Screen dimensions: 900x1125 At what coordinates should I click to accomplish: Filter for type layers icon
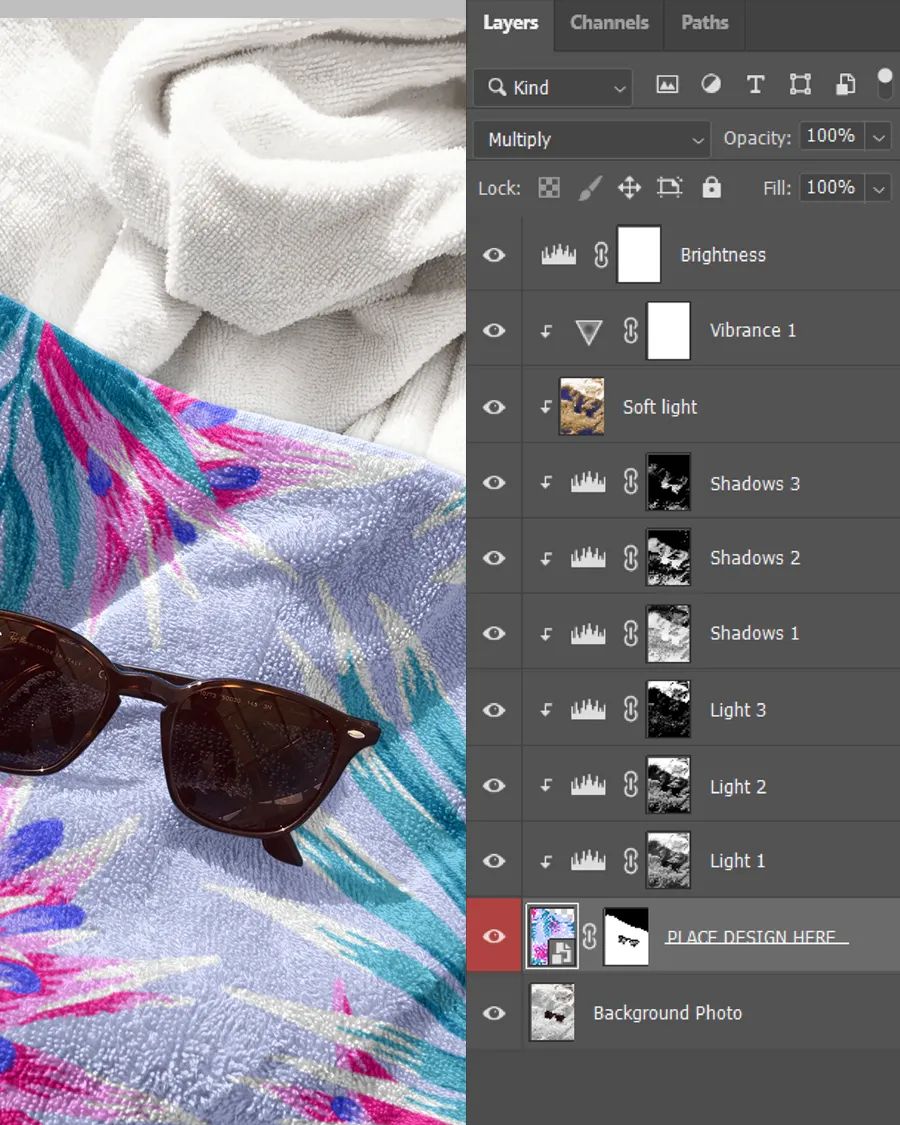point(755,85)
